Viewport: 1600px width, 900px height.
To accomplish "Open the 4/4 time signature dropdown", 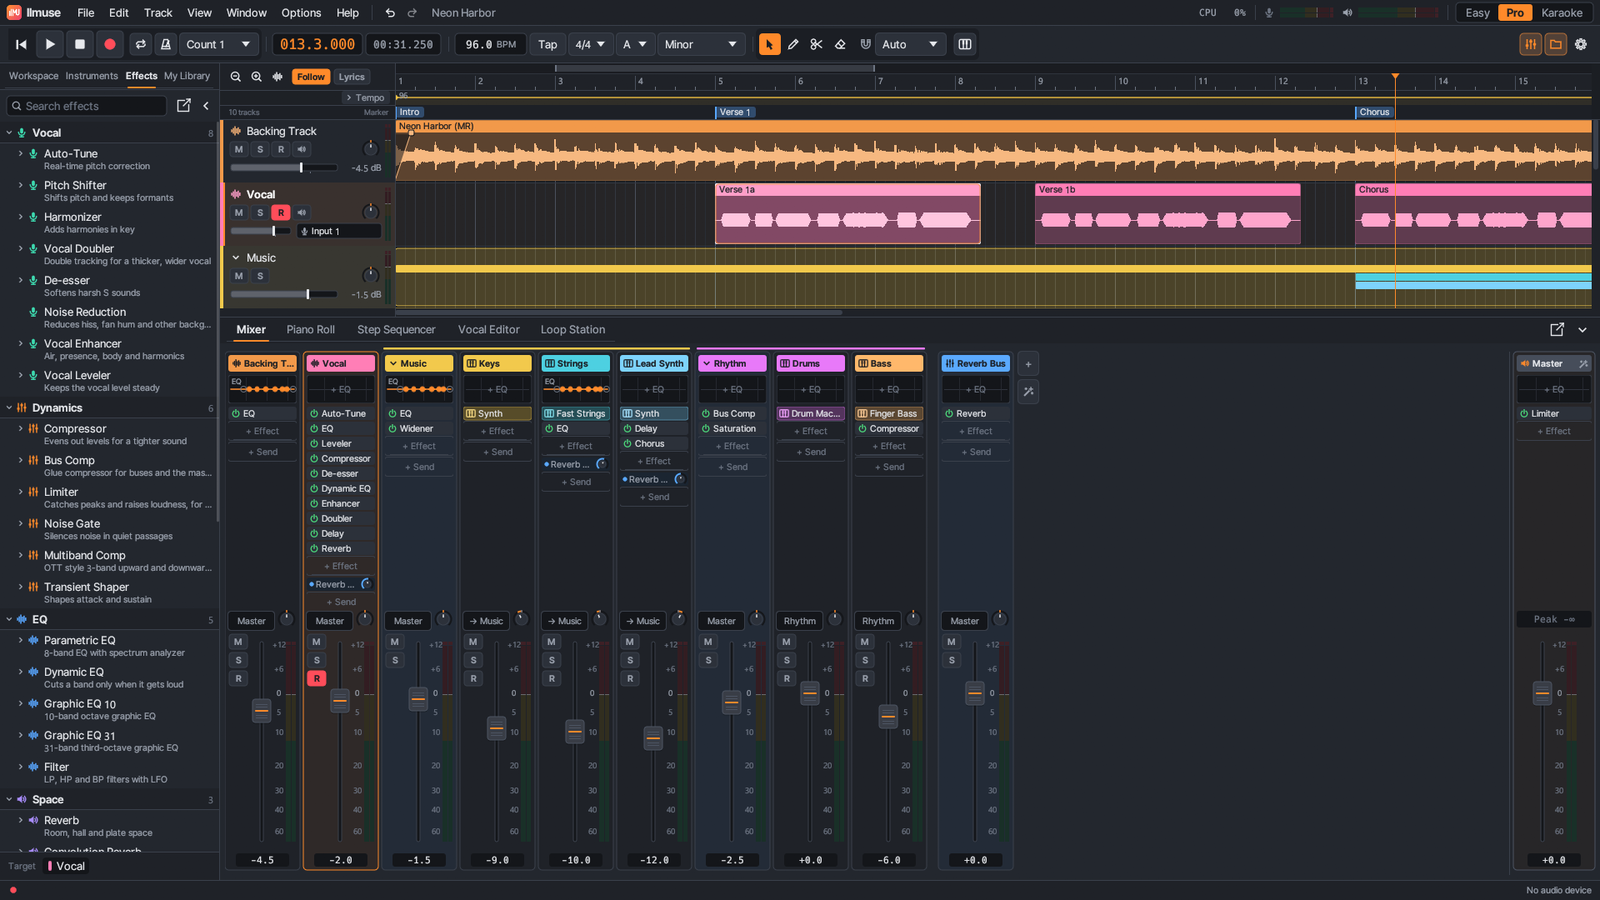I will 589,44.
